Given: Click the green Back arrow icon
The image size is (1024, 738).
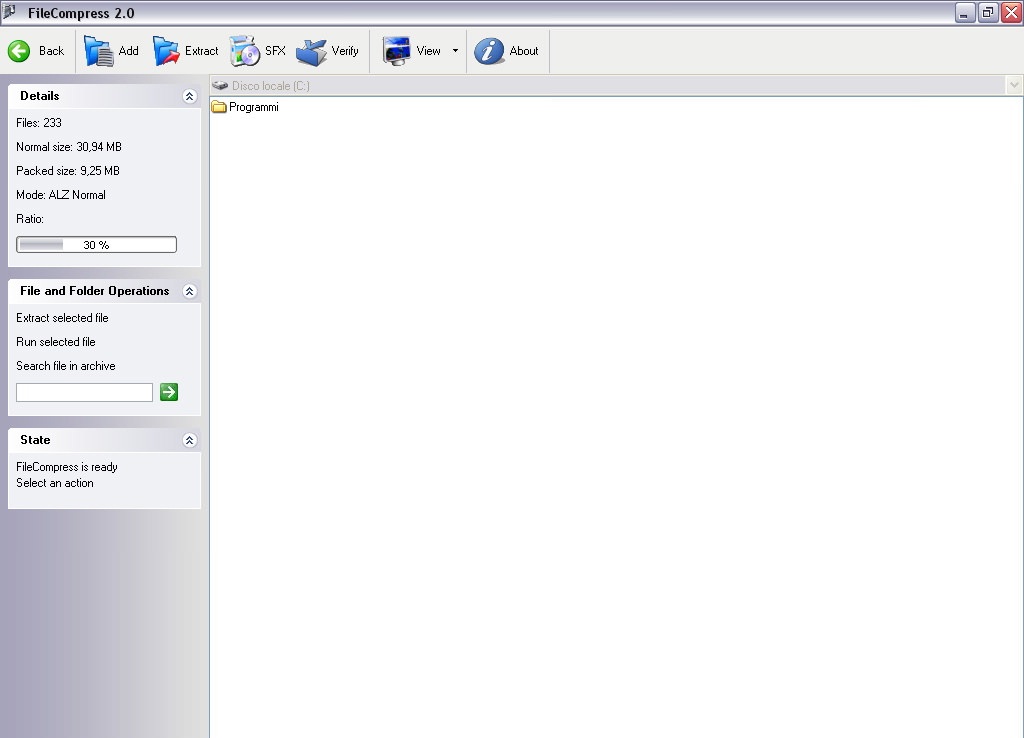Looking at the screenshot, I should click(x=19, y=51).
